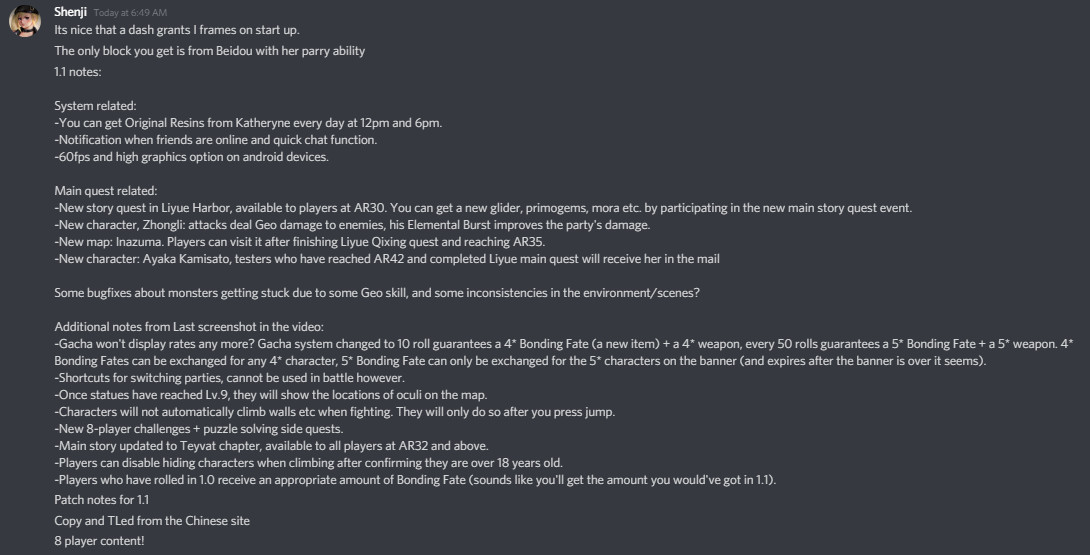Click the Original Resins from Katheryne line
The width and height of the screenshot is (1090, 555).
(248, 123)
